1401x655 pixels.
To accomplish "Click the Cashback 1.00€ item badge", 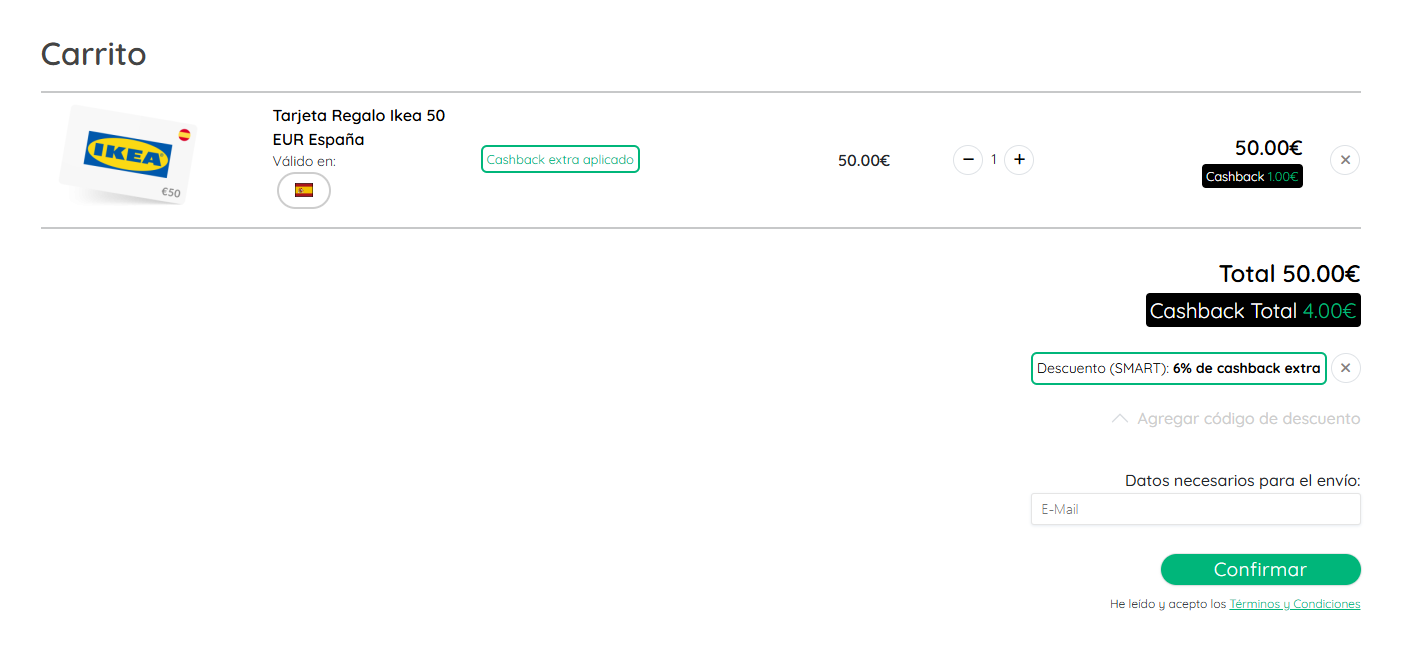I will [1252, 176].
